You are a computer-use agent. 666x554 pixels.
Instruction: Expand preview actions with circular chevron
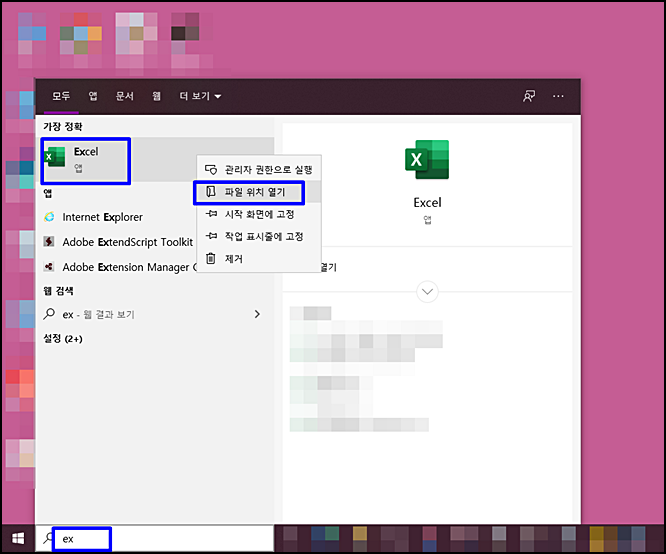click(x=427, y=291)
